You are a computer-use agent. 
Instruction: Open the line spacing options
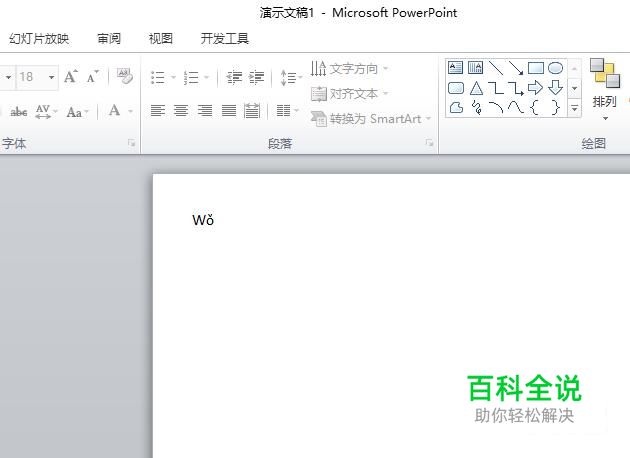click(291, 77)
